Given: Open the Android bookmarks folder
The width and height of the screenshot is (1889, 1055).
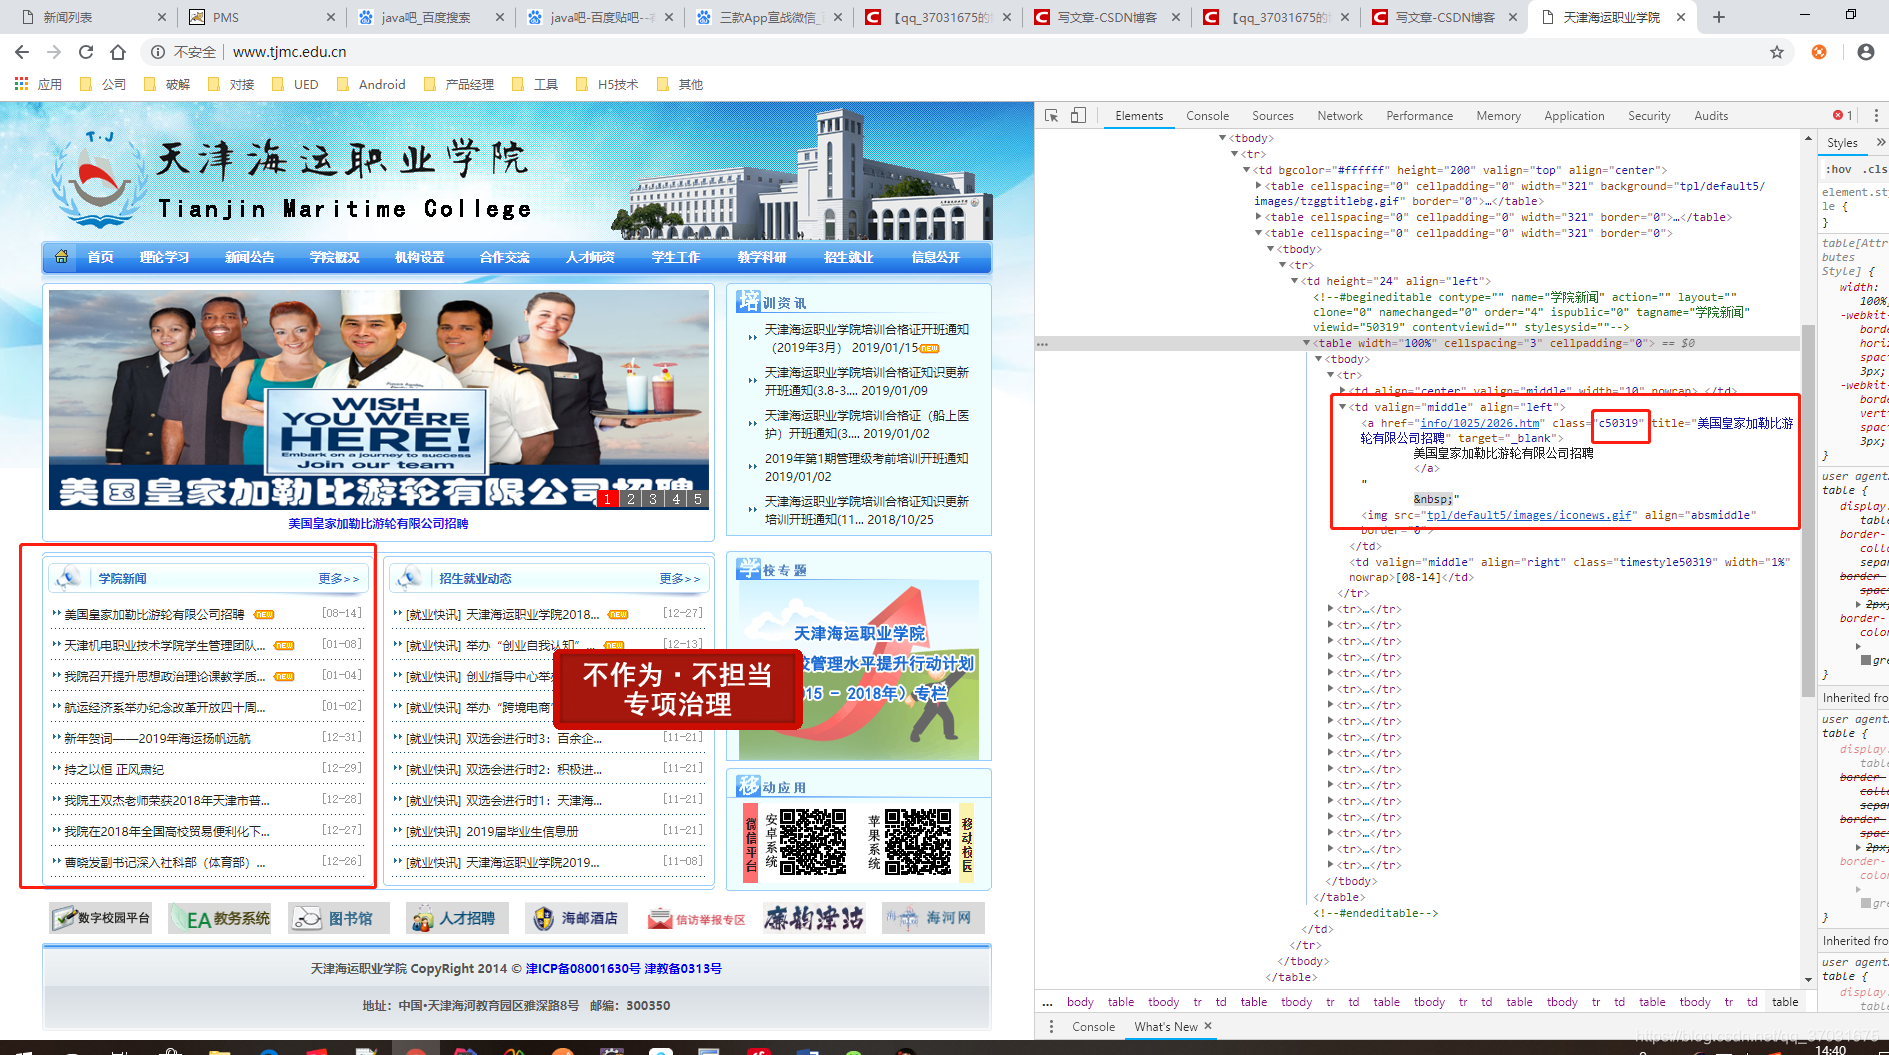Looking at the screenshot, I should tap(372, 84).
